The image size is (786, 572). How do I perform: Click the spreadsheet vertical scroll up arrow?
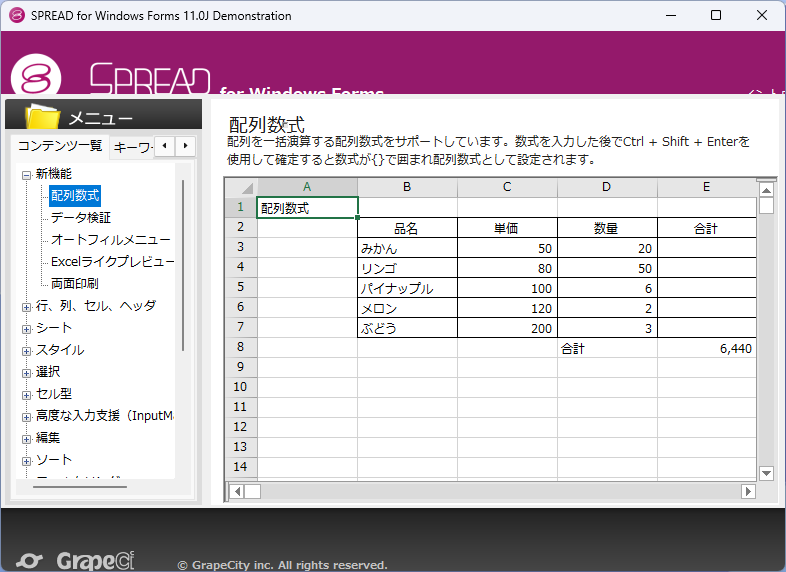(766, 190)
